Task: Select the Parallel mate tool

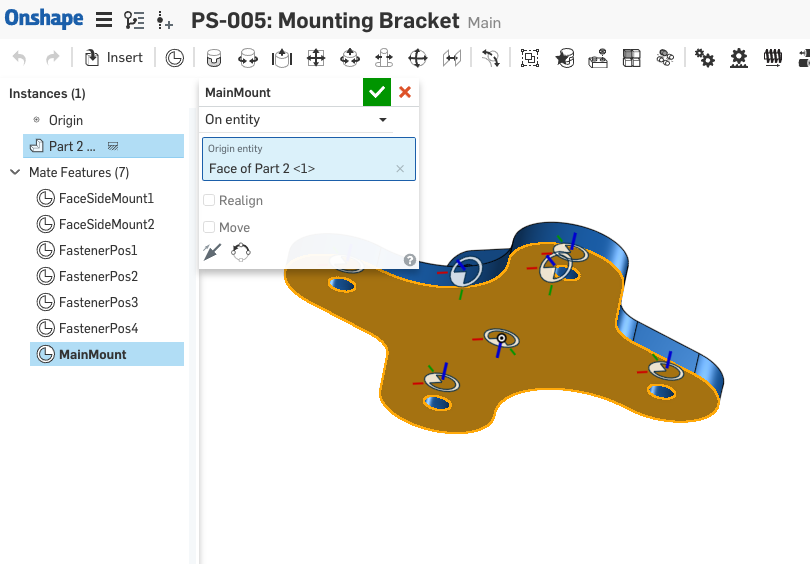Action: pos(451,57)
